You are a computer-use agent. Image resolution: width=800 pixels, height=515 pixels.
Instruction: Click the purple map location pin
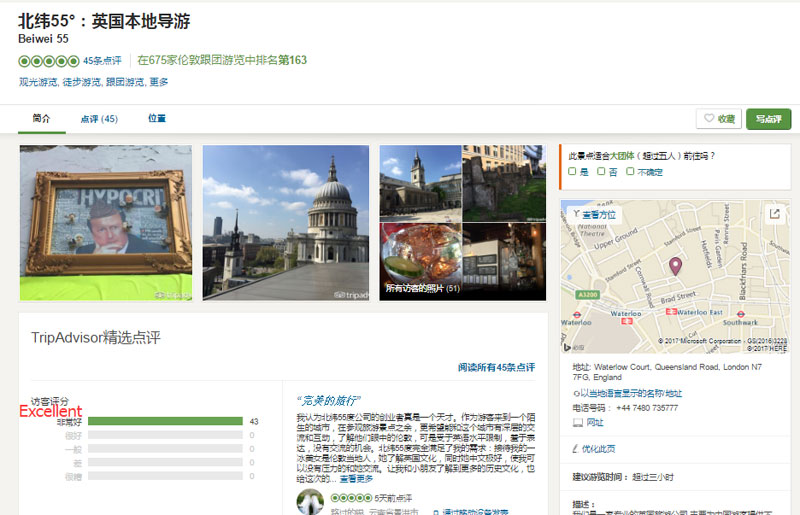[675, 265]
